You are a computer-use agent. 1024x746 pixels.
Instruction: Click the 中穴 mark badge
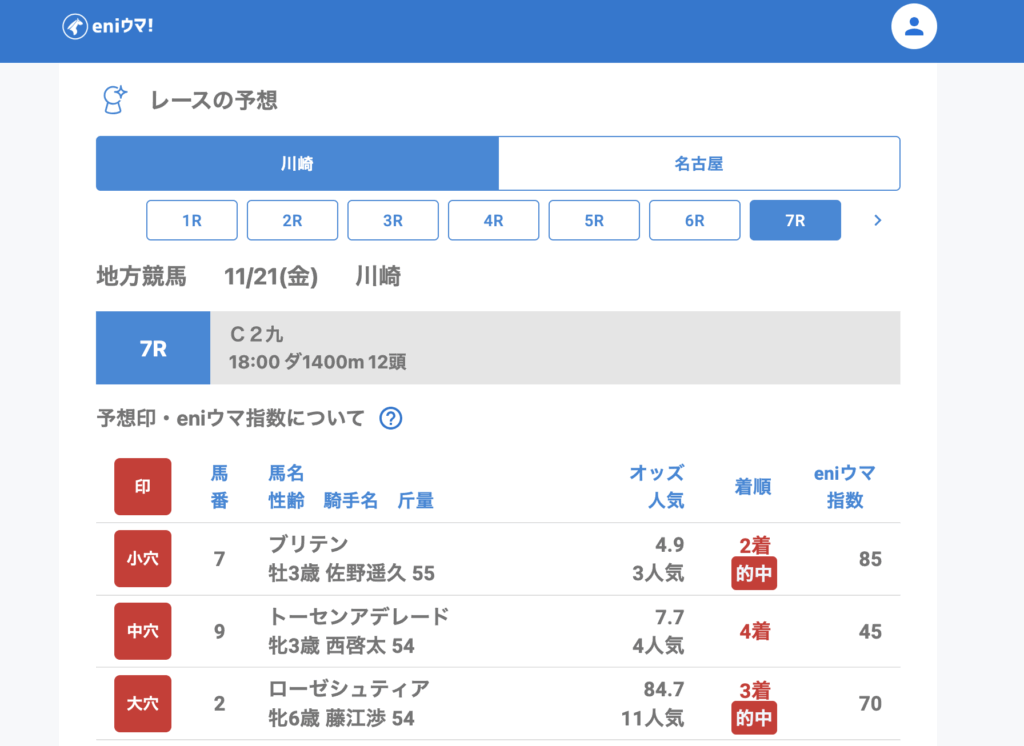coord(142,631)
